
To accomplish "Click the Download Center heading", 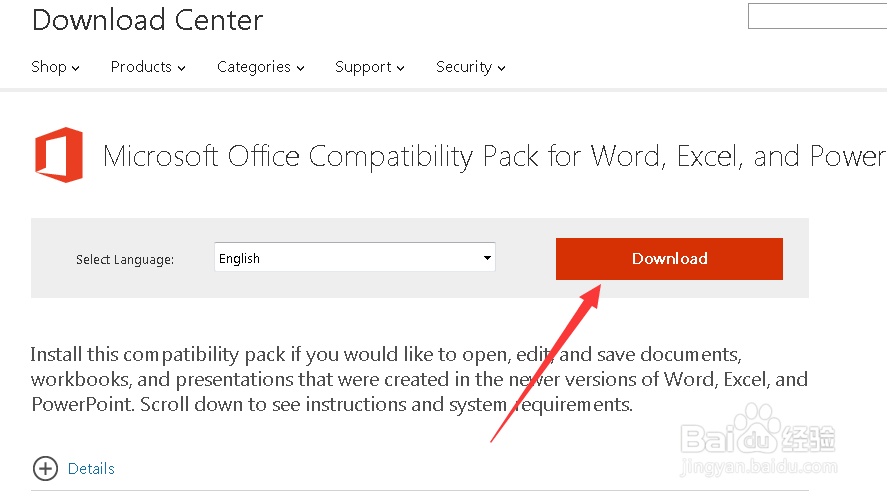I will click(148, 19).
